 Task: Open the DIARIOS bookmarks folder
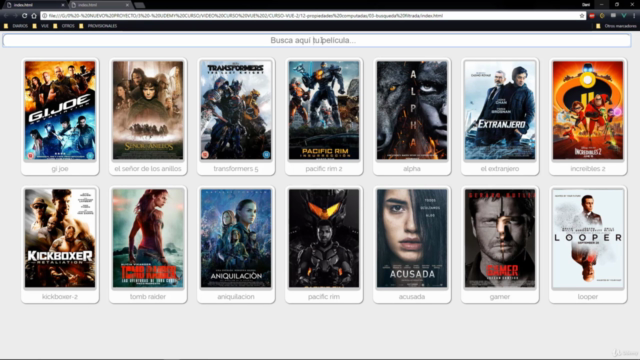tap(16, 26)
